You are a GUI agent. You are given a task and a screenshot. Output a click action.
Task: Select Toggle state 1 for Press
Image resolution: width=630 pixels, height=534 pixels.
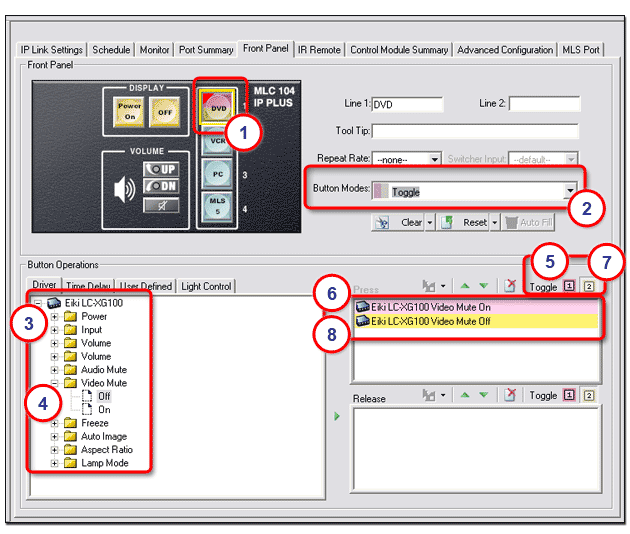(569, 287)
